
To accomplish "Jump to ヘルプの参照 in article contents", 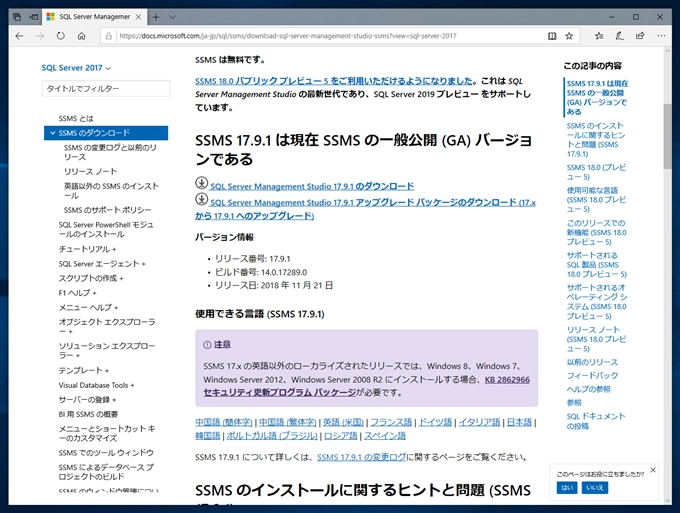I will [x=588, y=389].
